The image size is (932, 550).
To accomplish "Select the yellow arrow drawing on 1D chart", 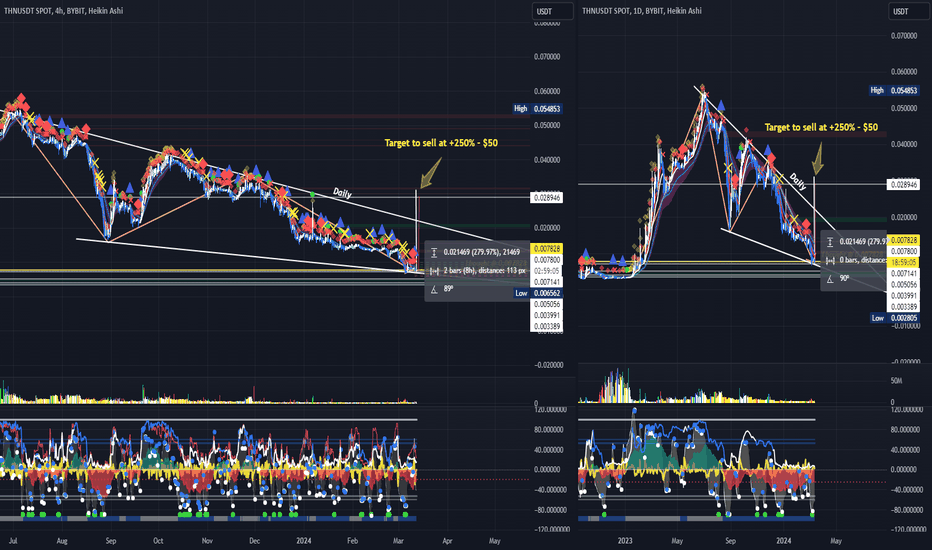I will [x=818, y=159].
